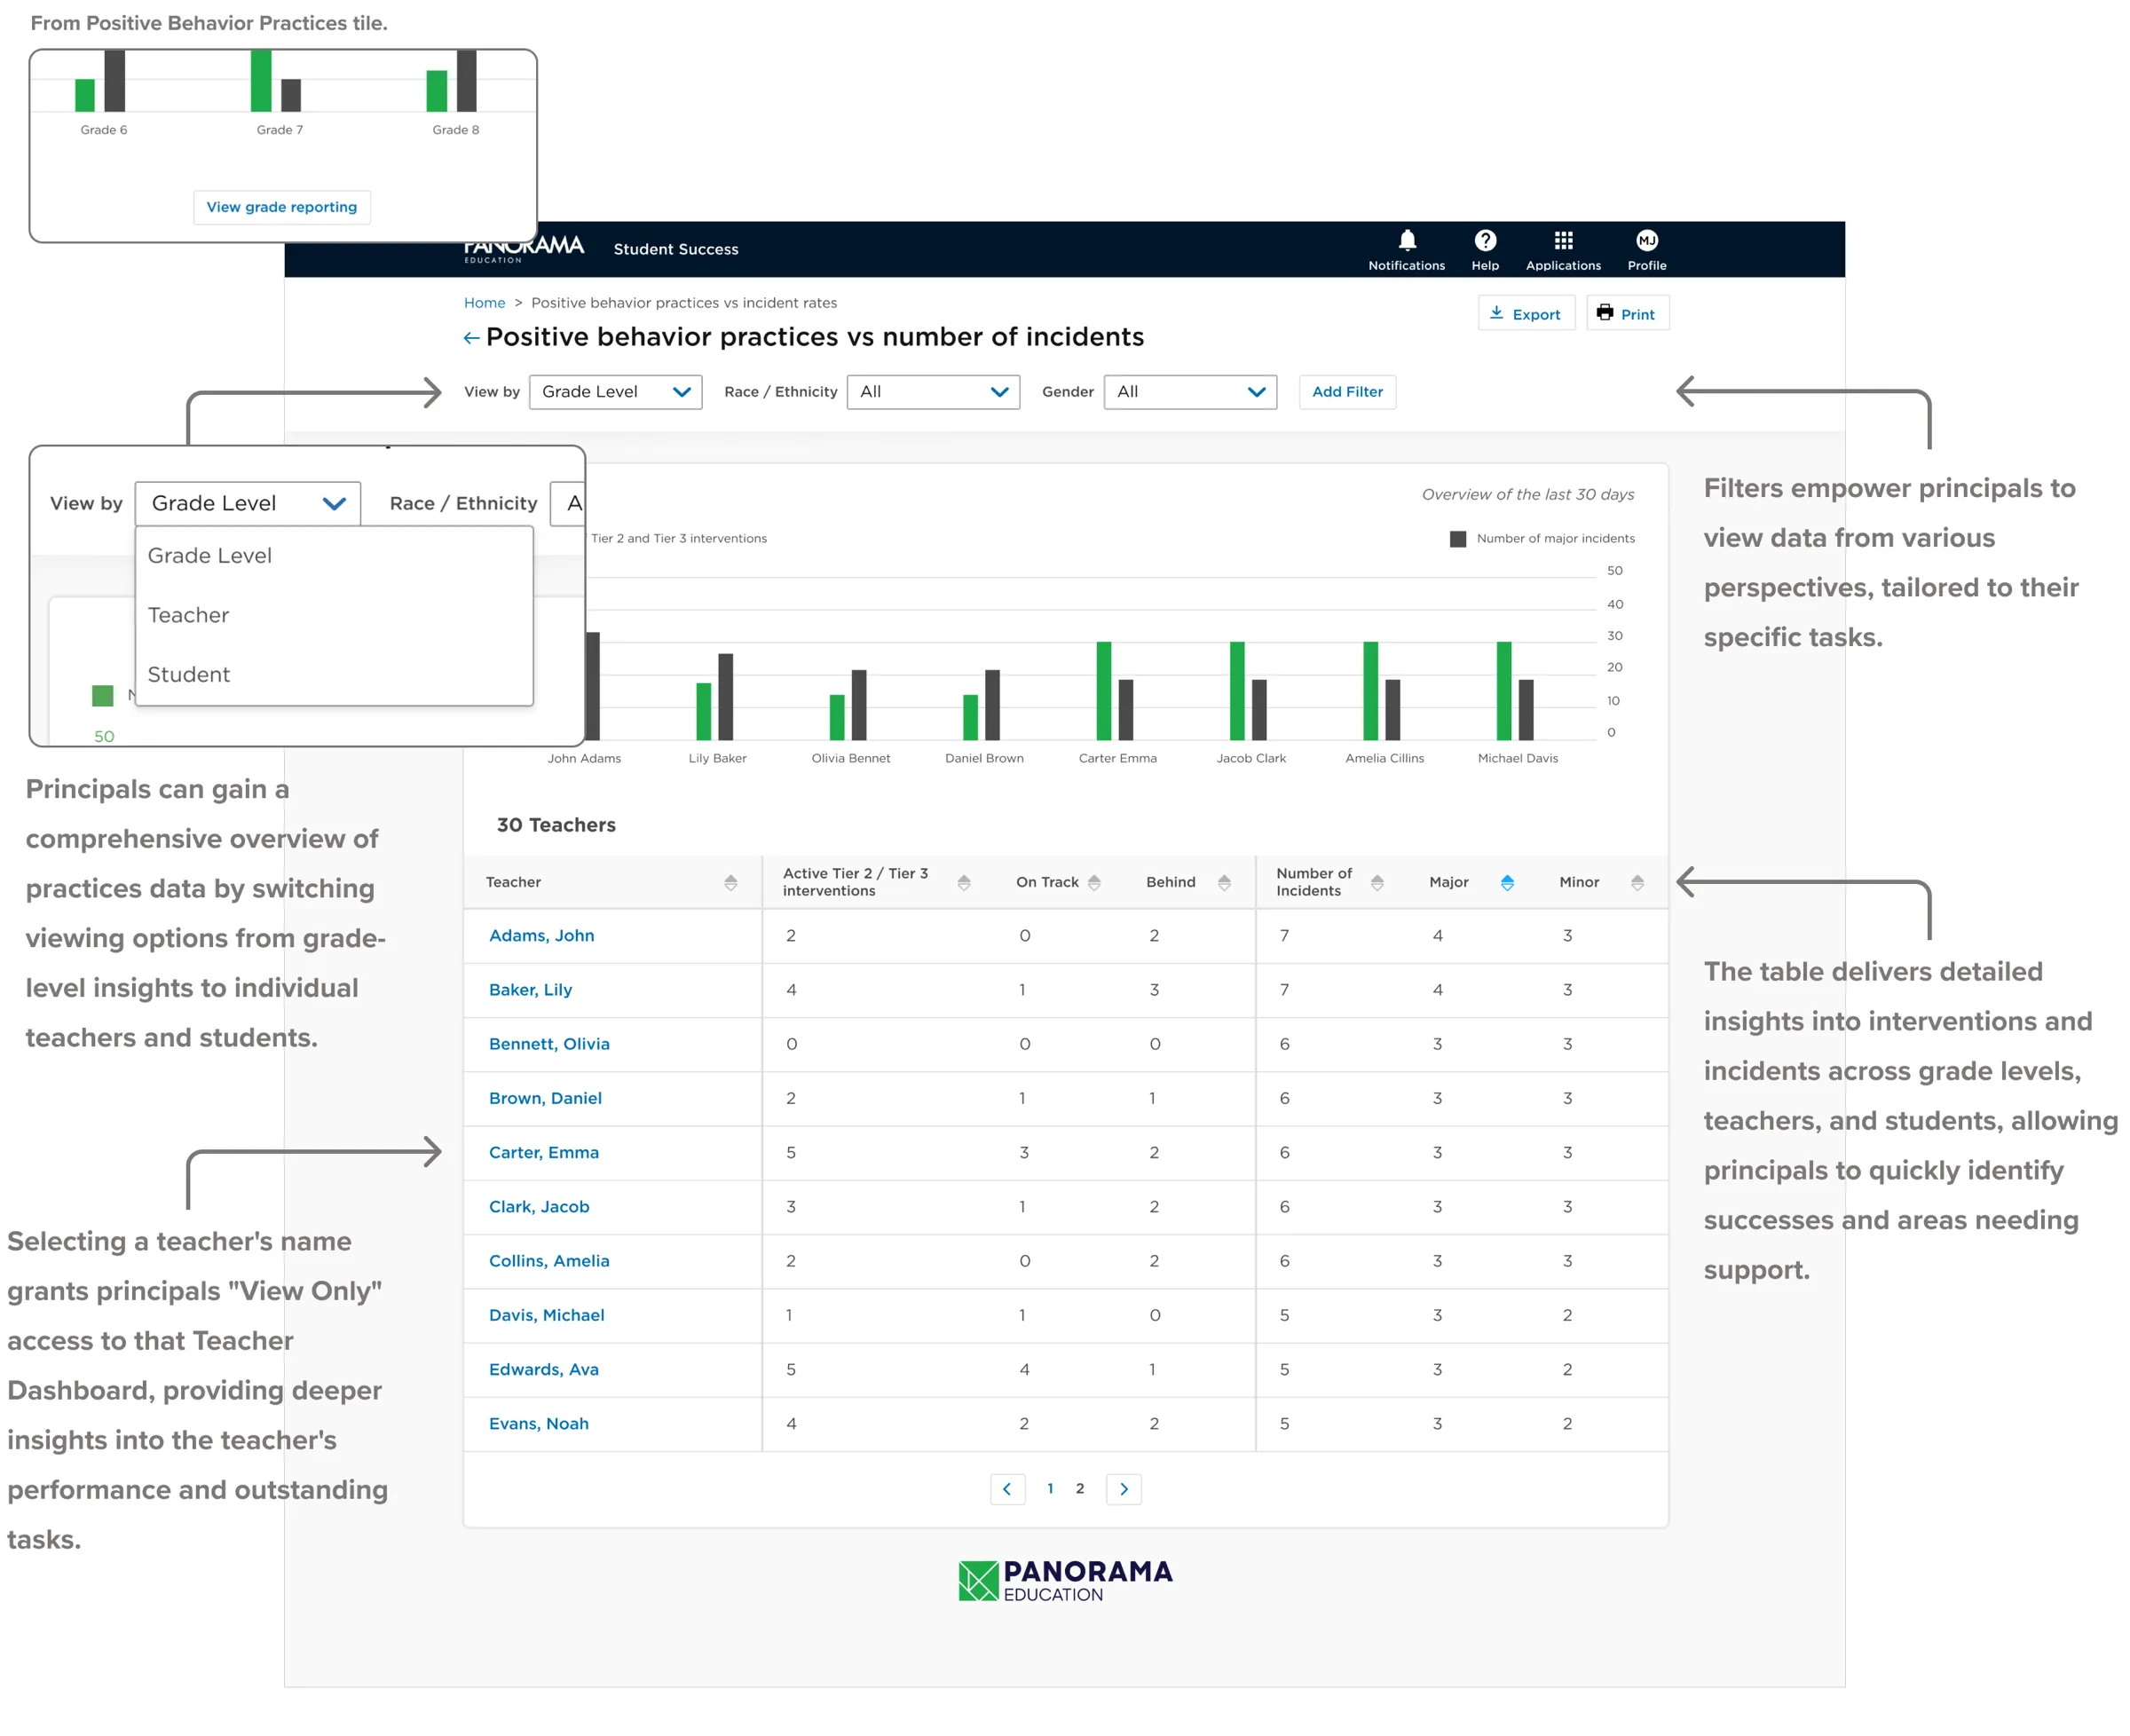Go to Home in the breadcrumb
This screenshot has height=1736, width=2130.
coord(484,303)
